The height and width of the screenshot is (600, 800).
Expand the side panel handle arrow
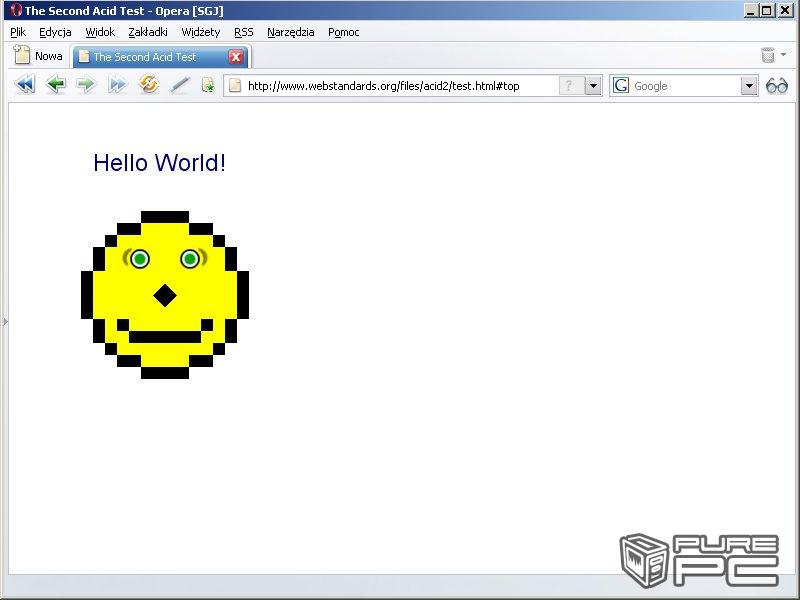(5, 321)
